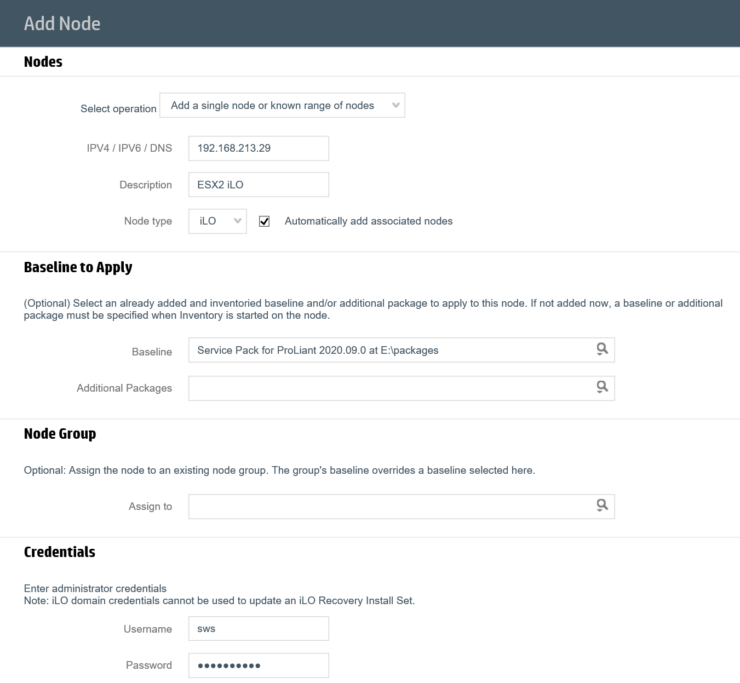Click the Additional Packages search magnifier icon
740x683 pixels.
[x=602, y=388]
